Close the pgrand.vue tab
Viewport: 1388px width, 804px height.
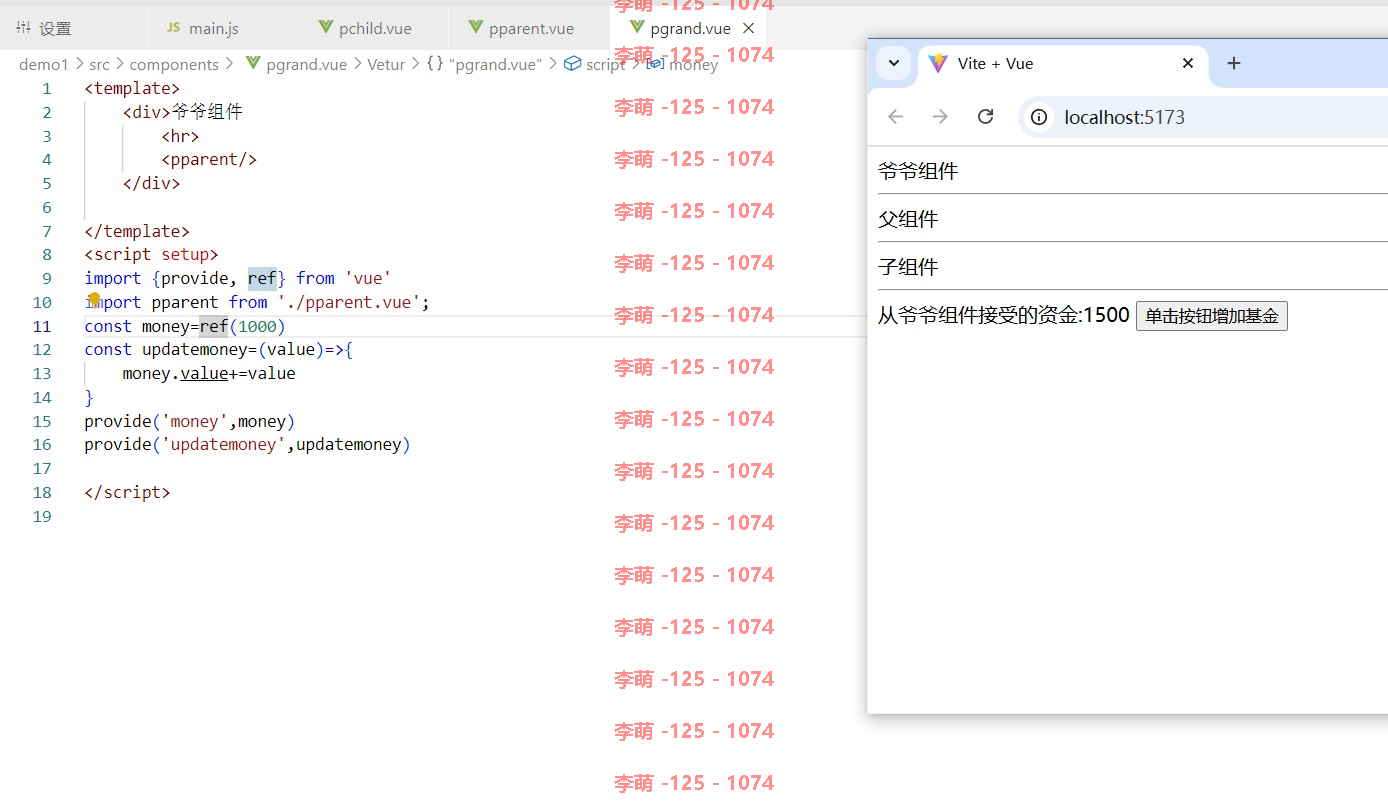pyautogui.click(x=748, y=28)
